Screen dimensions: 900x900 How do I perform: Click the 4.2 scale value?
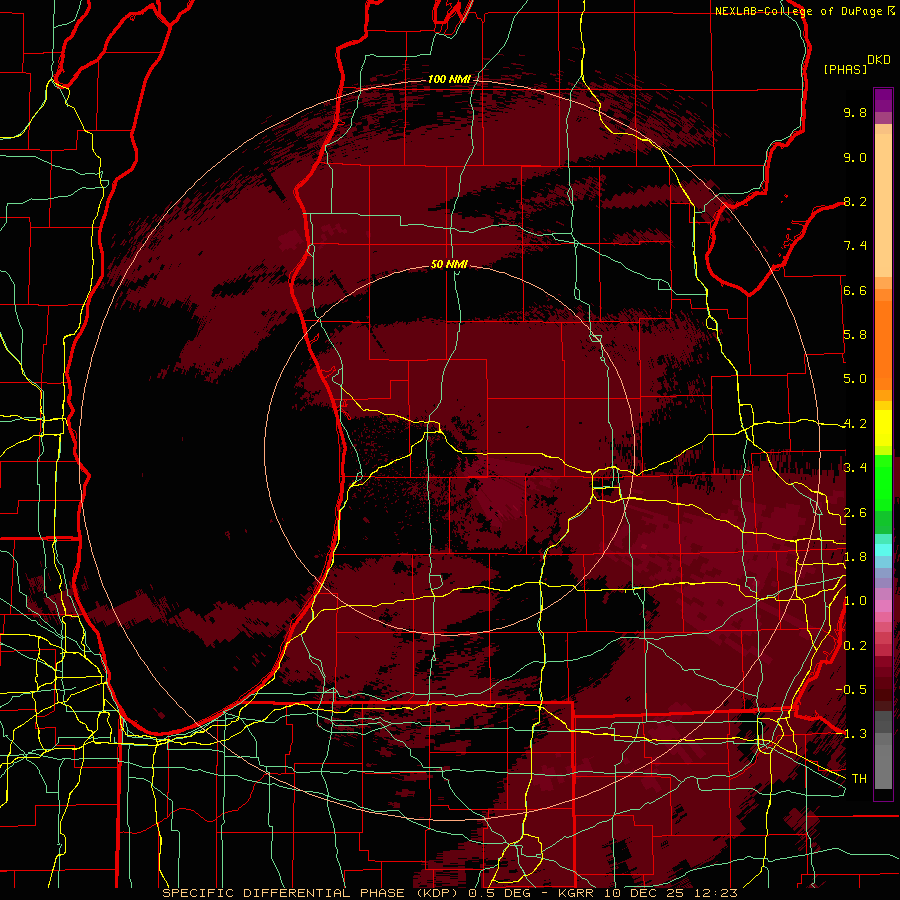point(855,424)
